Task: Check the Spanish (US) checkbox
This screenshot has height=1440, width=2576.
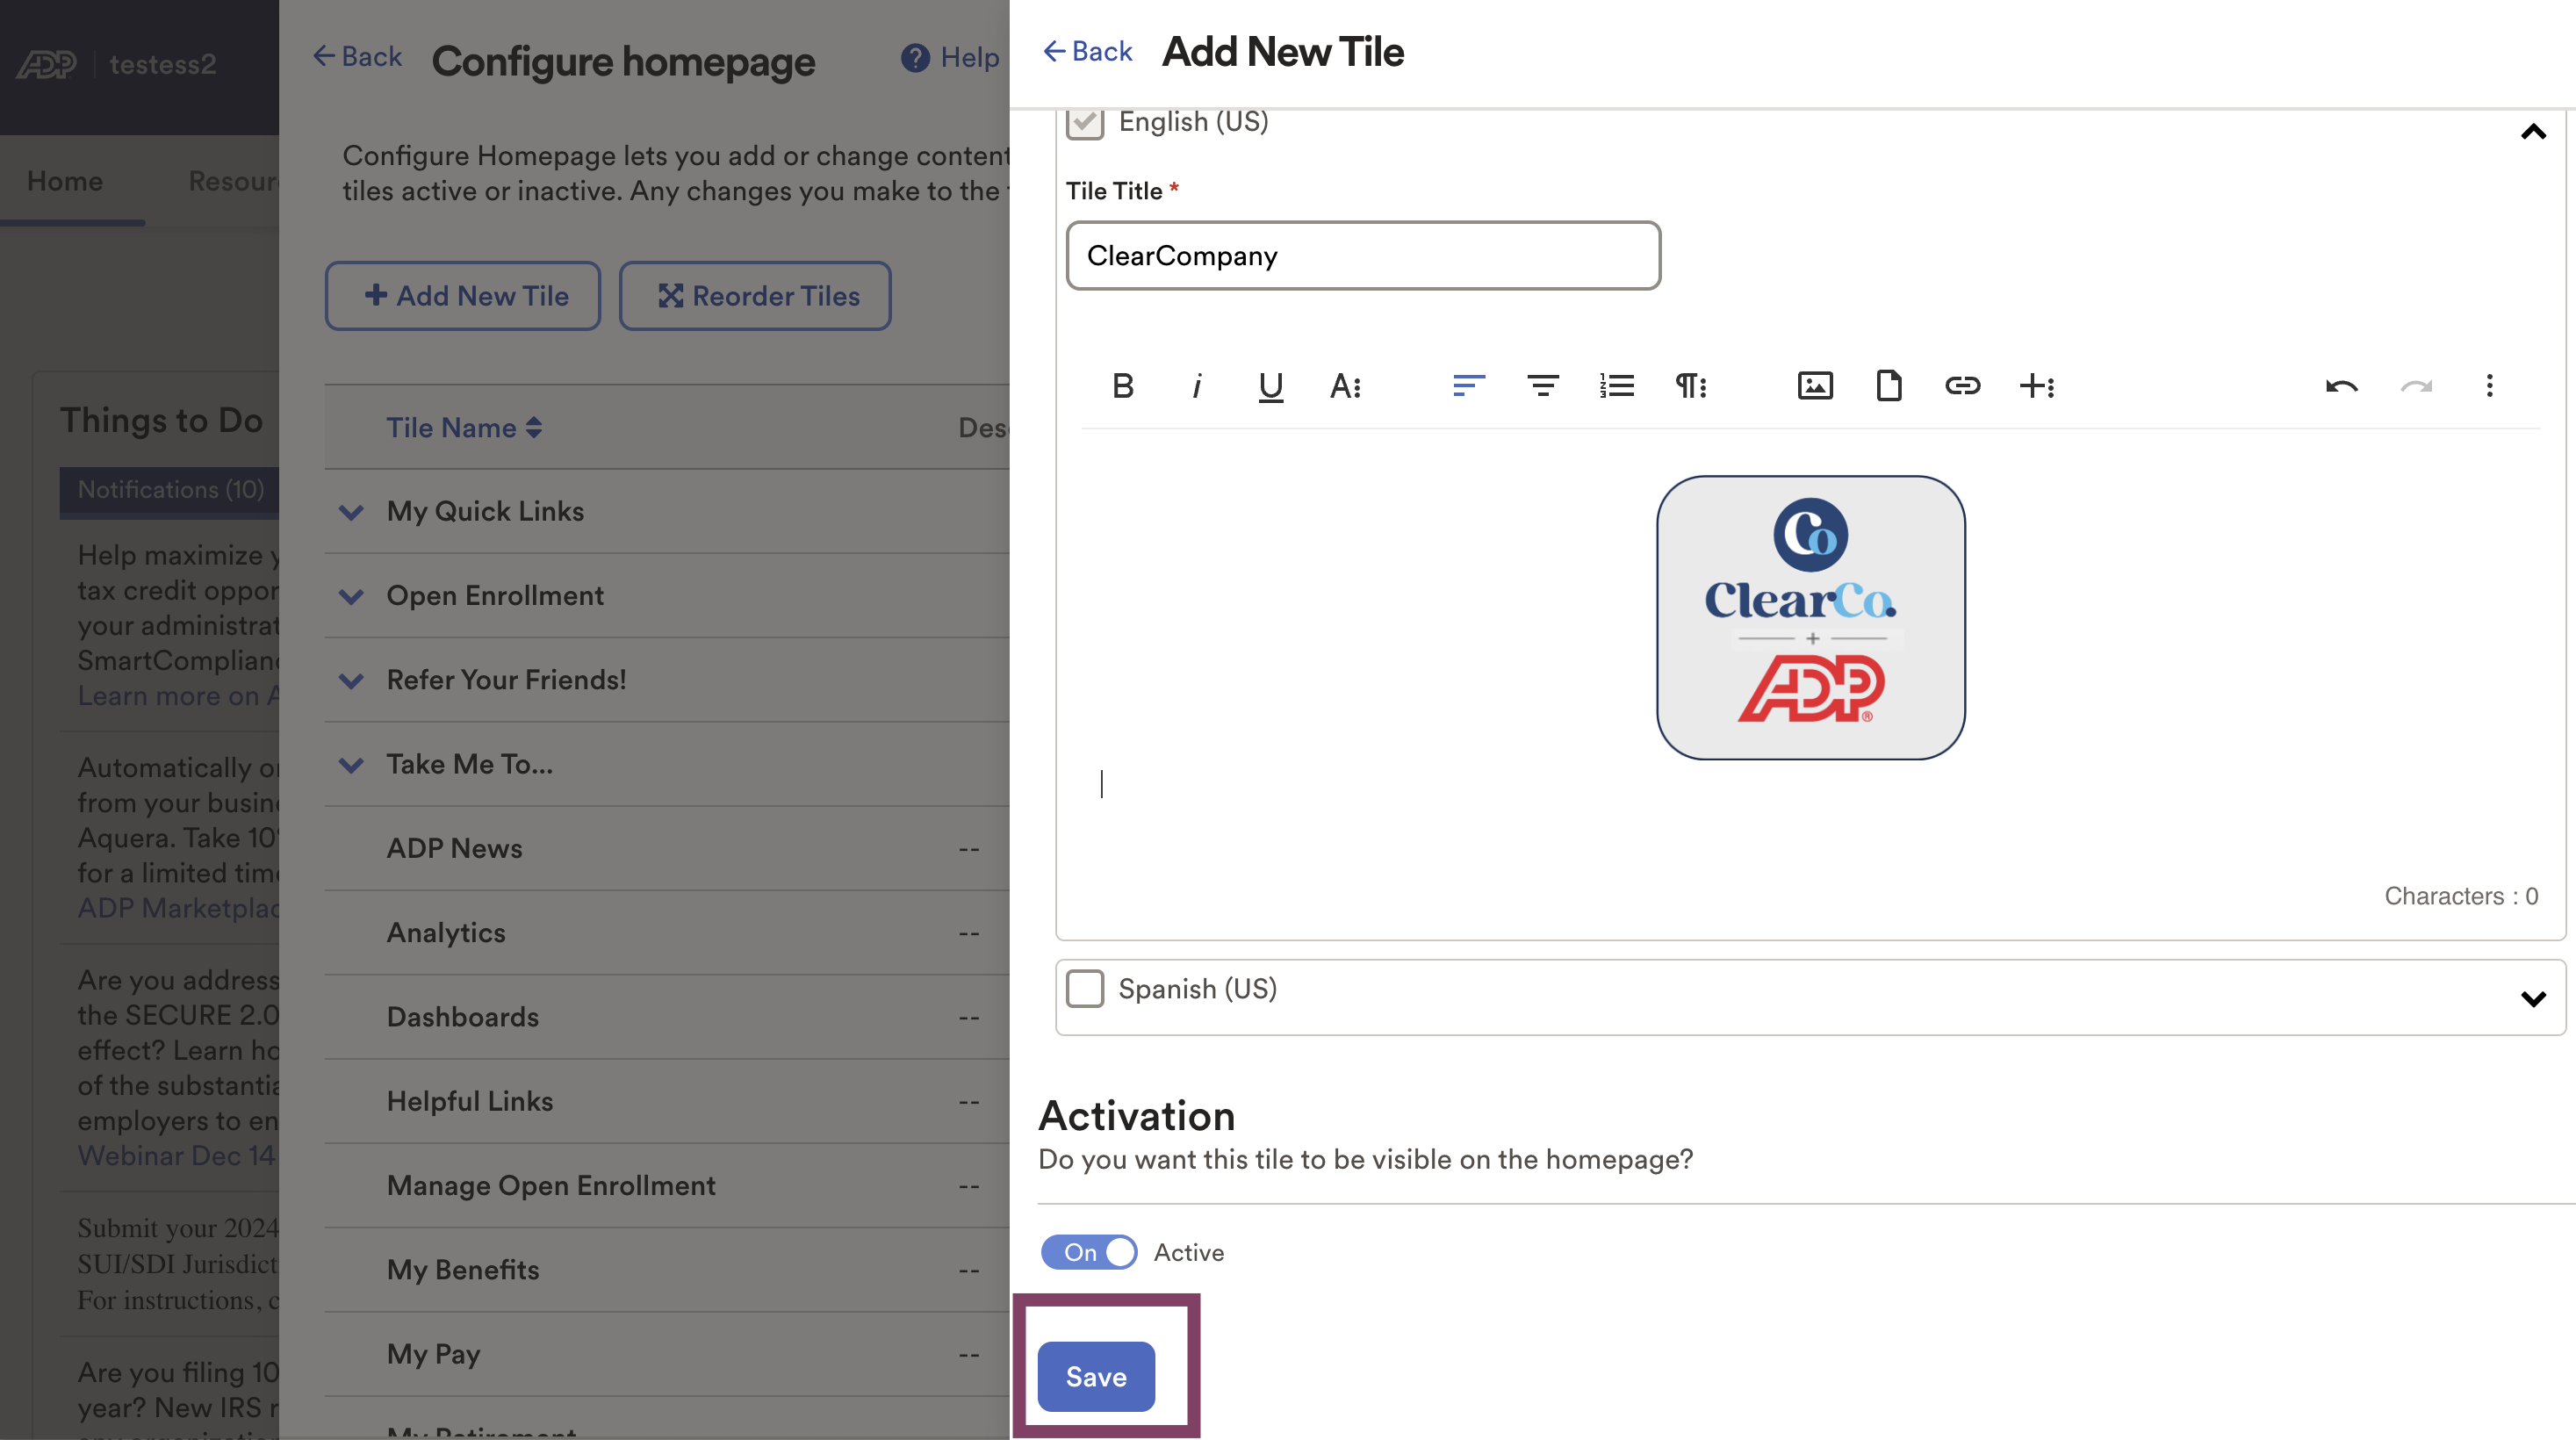Action: pyautogui.click(x=1084, y=989)
